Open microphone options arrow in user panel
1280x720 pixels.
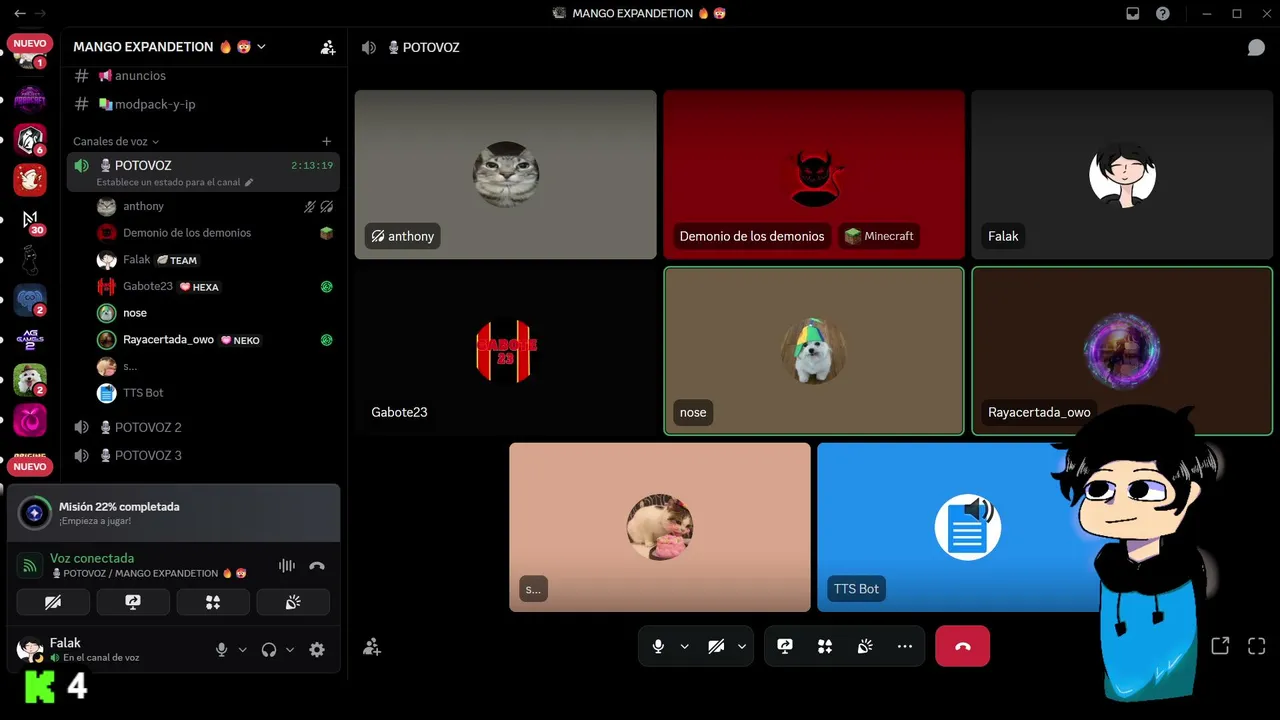point(242,650)
